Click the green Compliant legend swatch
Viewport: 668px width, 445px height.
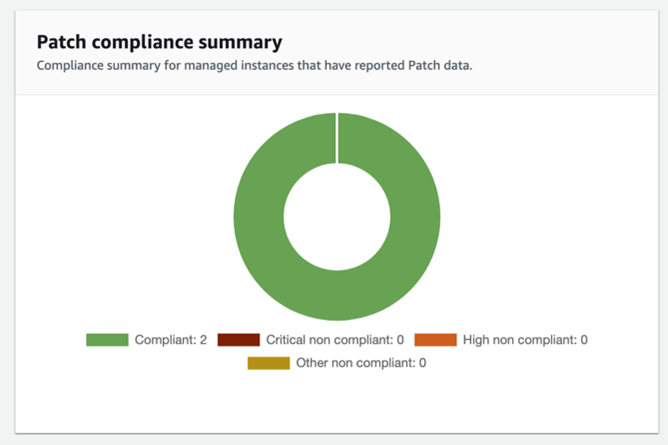107,340
